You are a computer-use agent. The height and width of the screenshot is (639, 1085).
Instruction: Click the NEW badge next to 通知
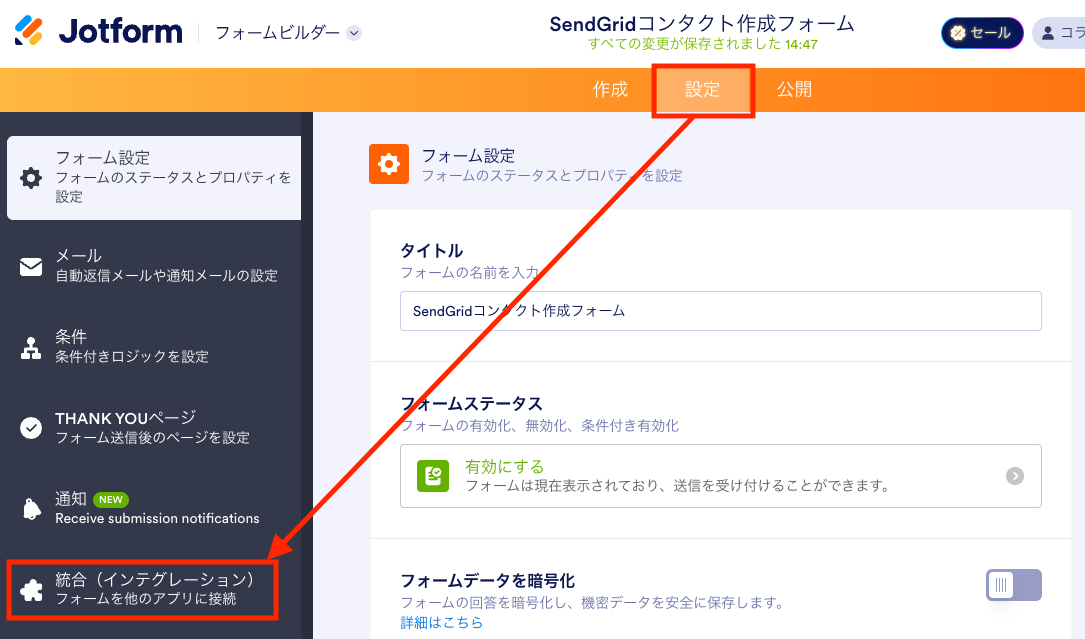coord(111,499)
